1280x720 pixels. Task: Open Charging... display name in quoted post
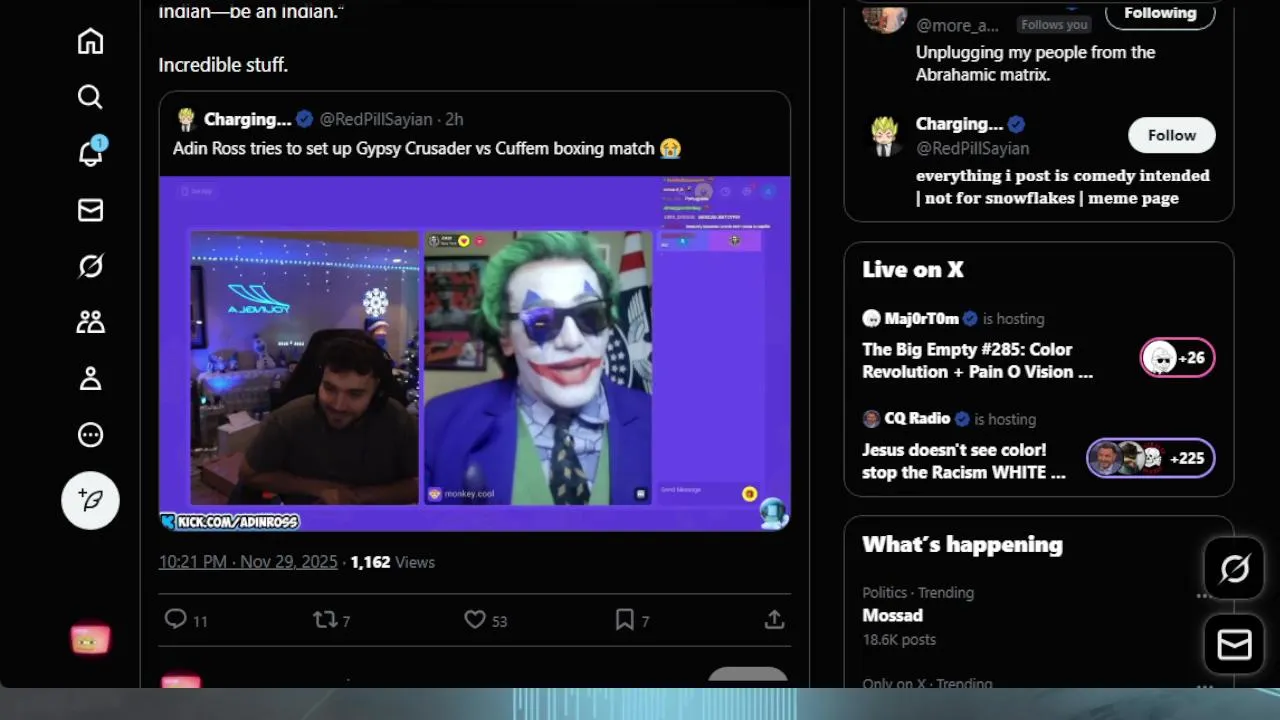click(x=247, y=119)
